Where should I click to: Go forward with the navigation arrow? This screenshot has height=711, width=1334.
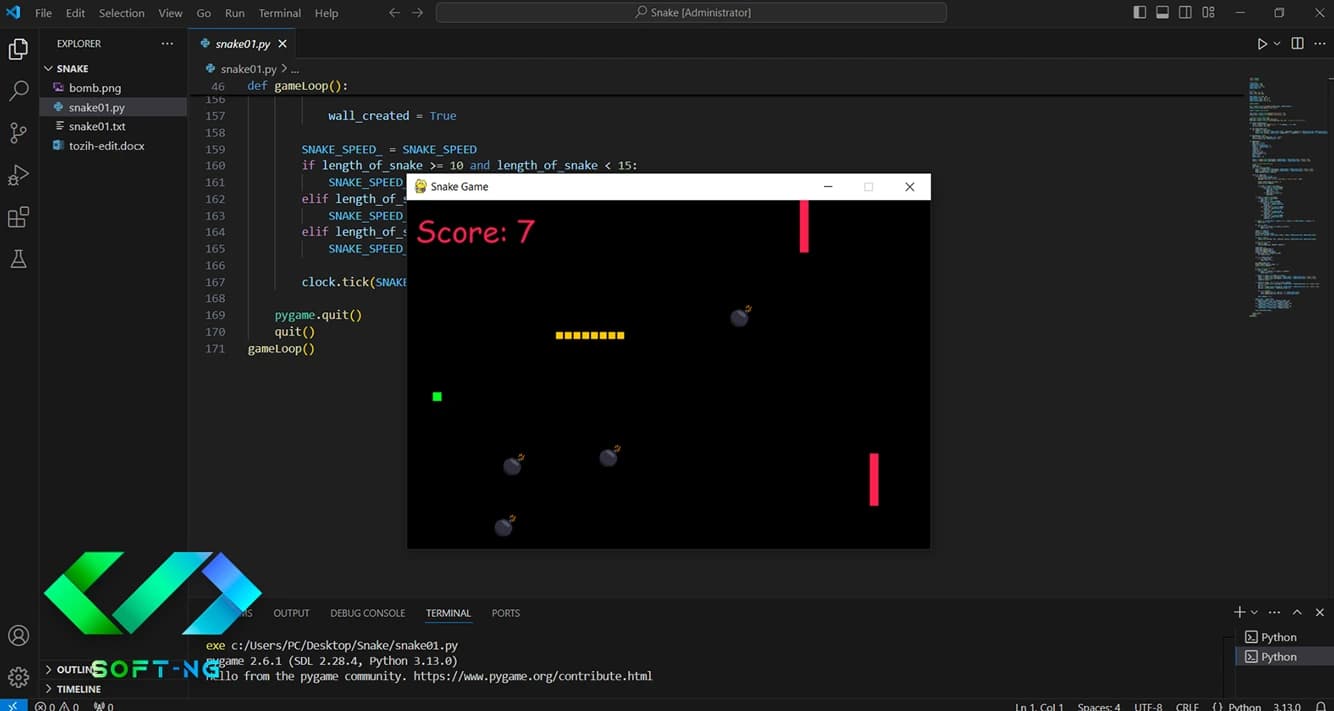point(417,13)
